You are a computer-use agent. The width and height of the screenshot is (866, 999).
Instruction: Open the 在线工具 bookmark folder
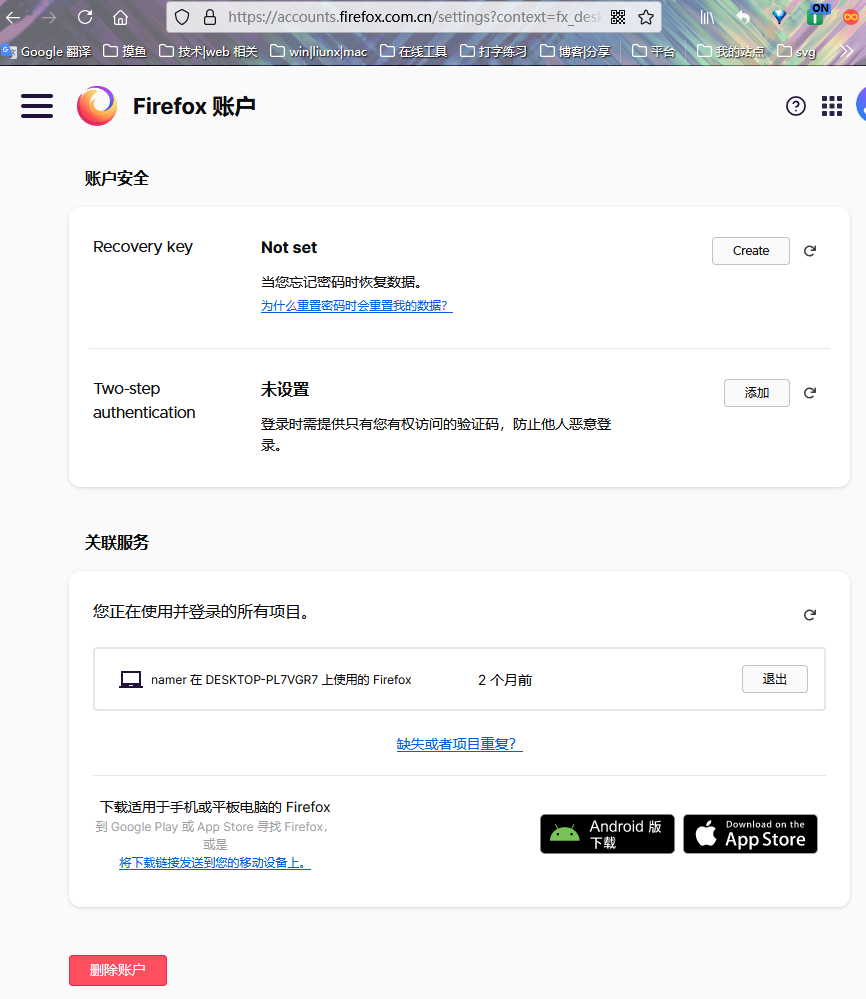(x=414, y=51)
